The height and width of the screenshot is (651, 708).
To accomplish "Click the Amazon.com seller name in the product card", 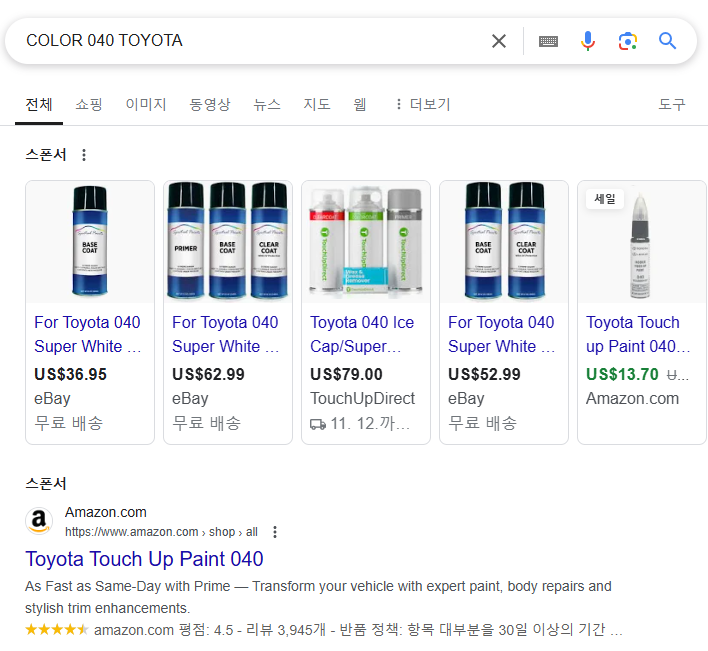I will coord(632,399).
